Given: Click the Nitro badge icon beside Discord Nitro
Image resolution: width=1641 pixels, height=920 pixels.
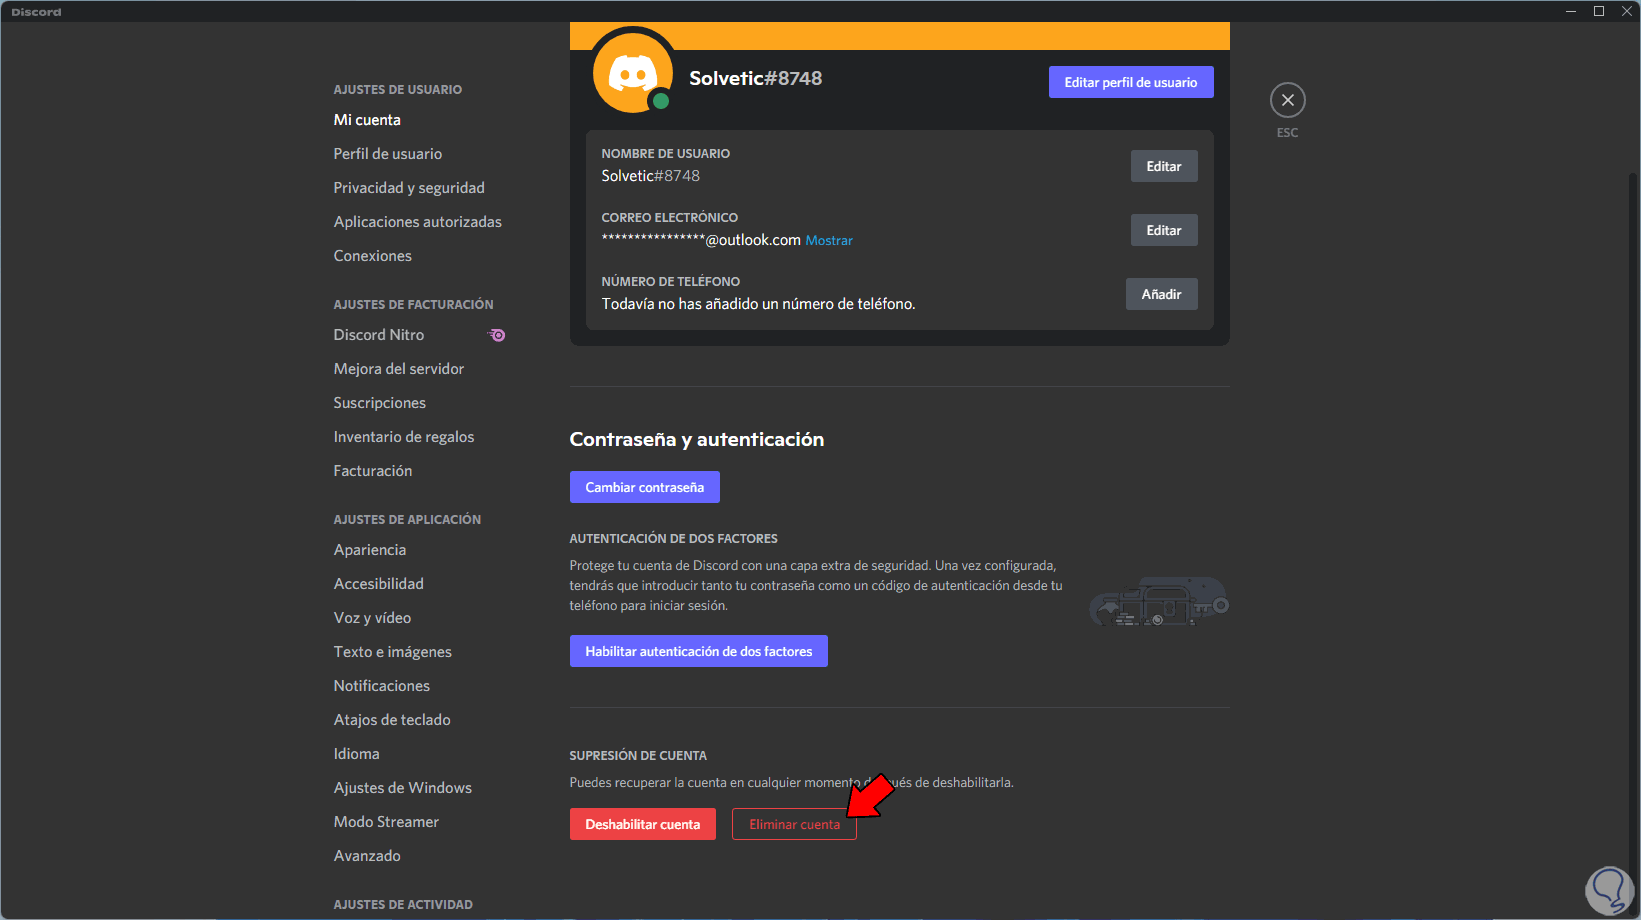Looking at the screenshot, I should (497, 335).
